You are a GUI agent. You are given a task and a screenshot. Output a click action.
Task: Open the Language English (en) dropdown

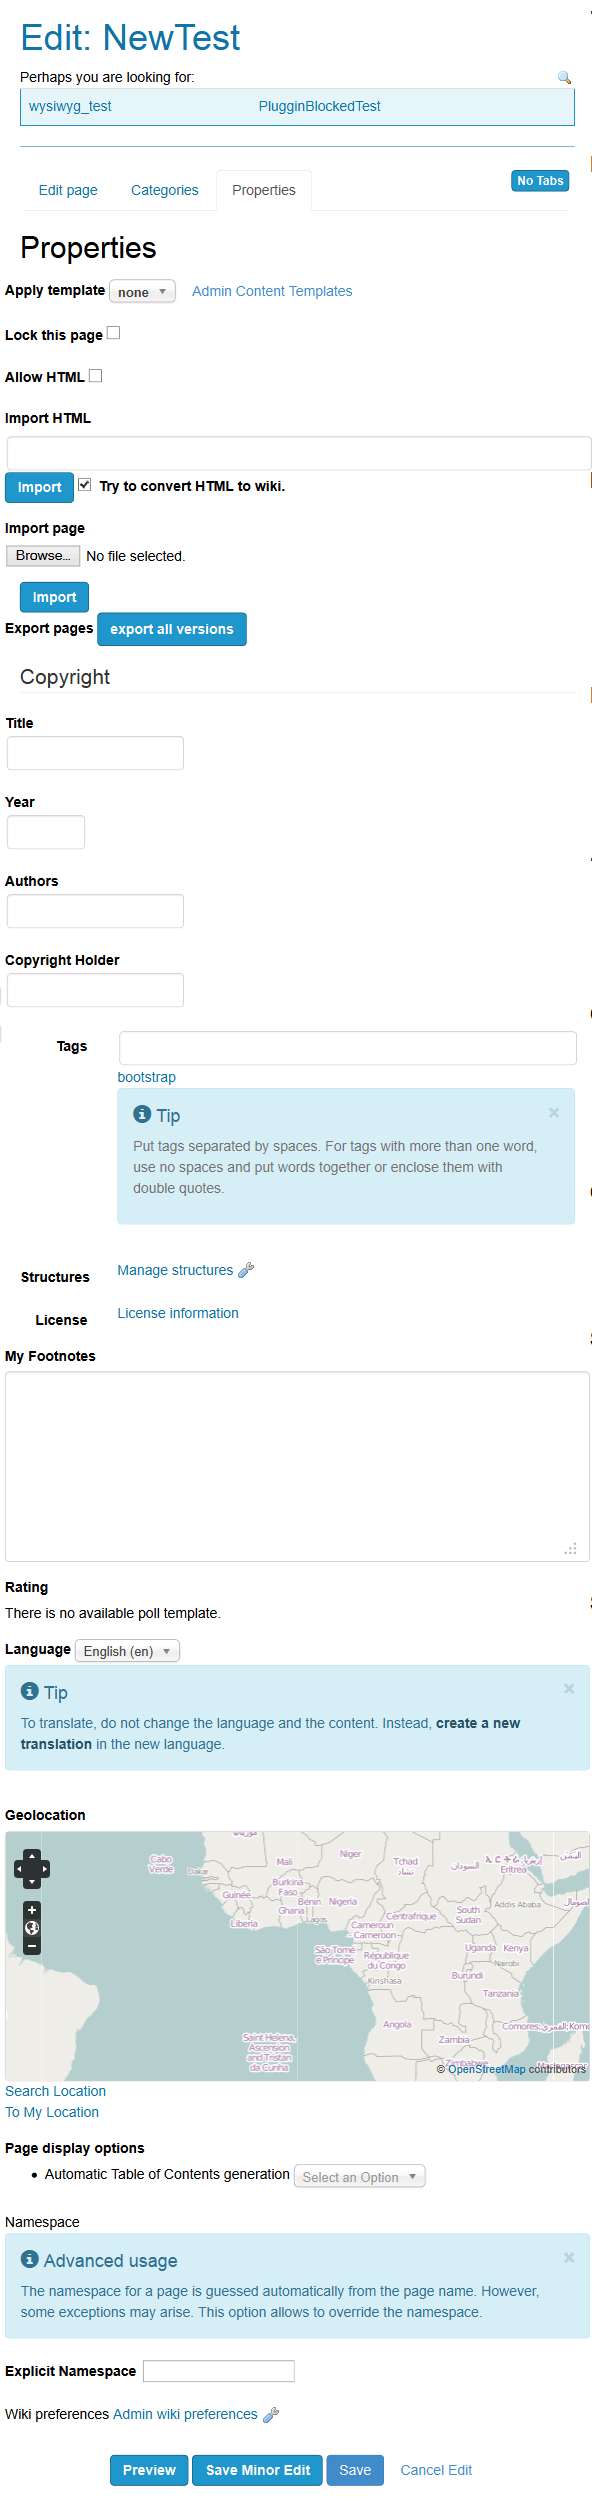[x=128, y=1651]
